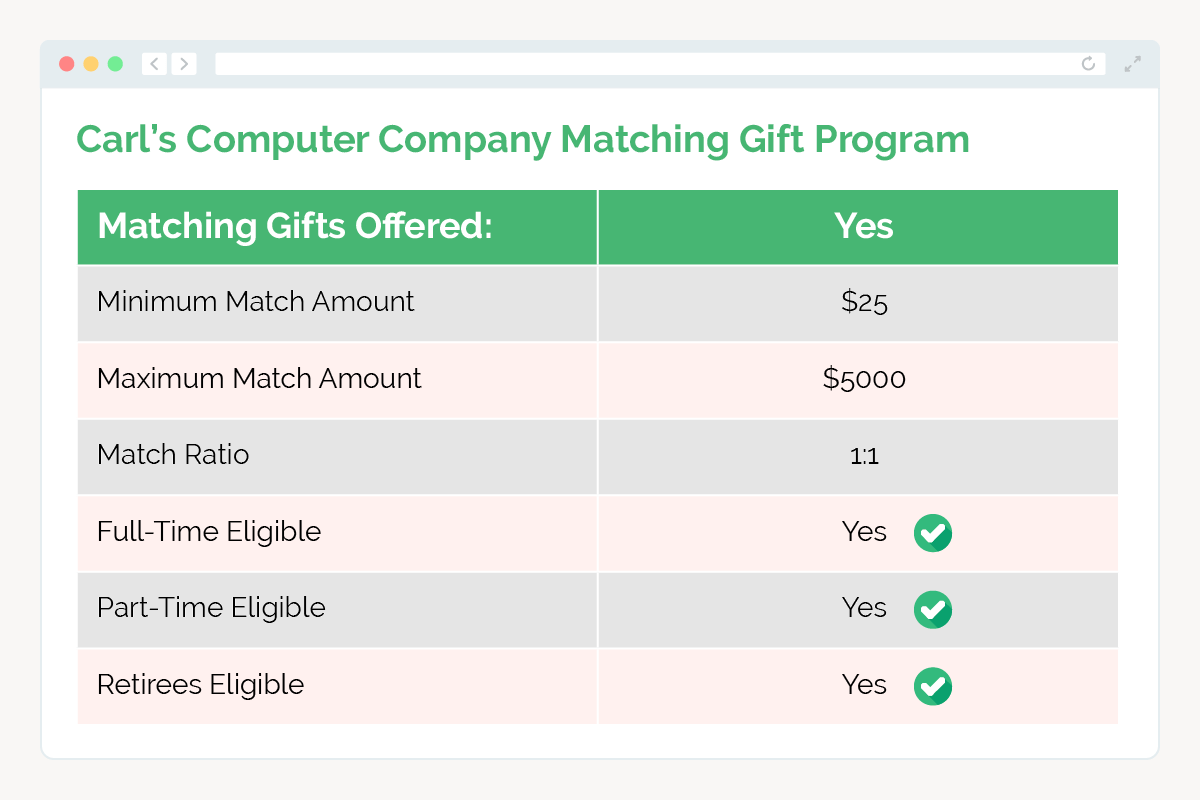Click the green traffic light circle
1200x800 pixels.
[x=115, y=63]
